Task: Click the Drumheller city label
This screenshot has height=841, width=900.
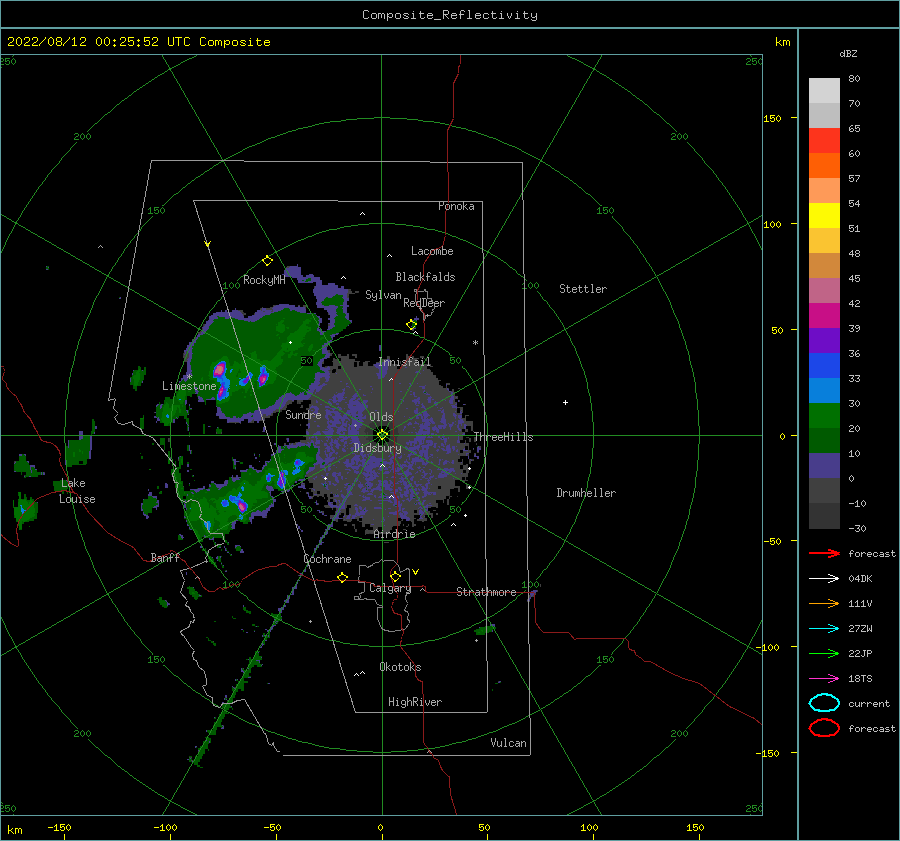Action: pyautogui.click(x=586, y=493)
